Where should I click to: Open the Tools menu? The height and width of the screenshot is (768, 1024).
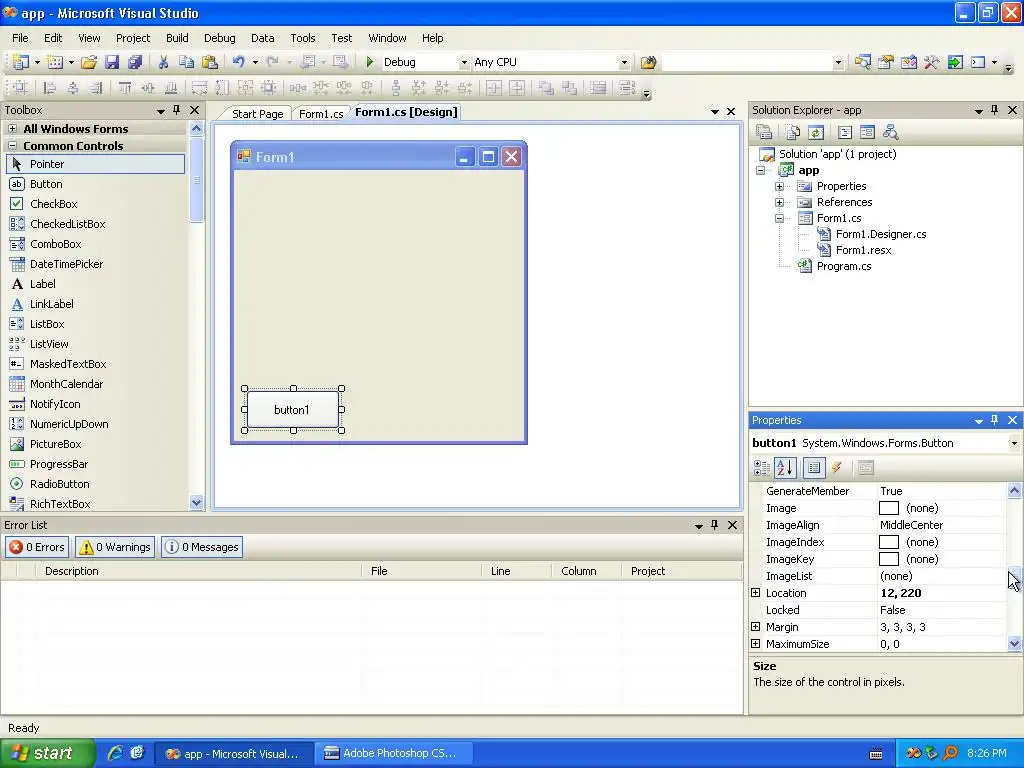tap(302, 38)
